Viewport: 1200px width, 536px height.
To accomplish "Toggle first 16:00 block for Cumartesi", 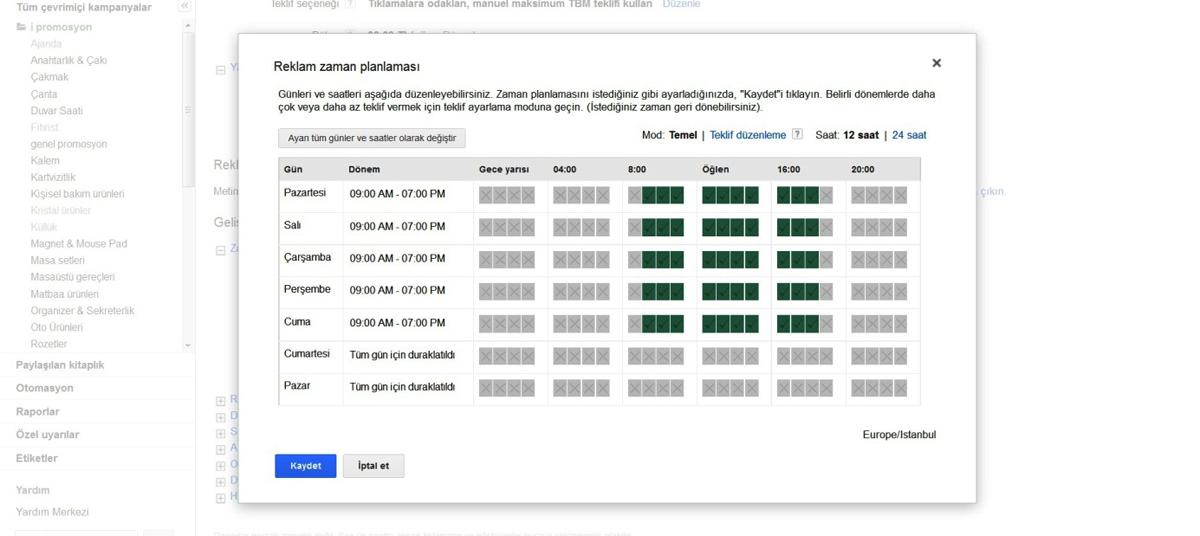I will tap(784, 356).
